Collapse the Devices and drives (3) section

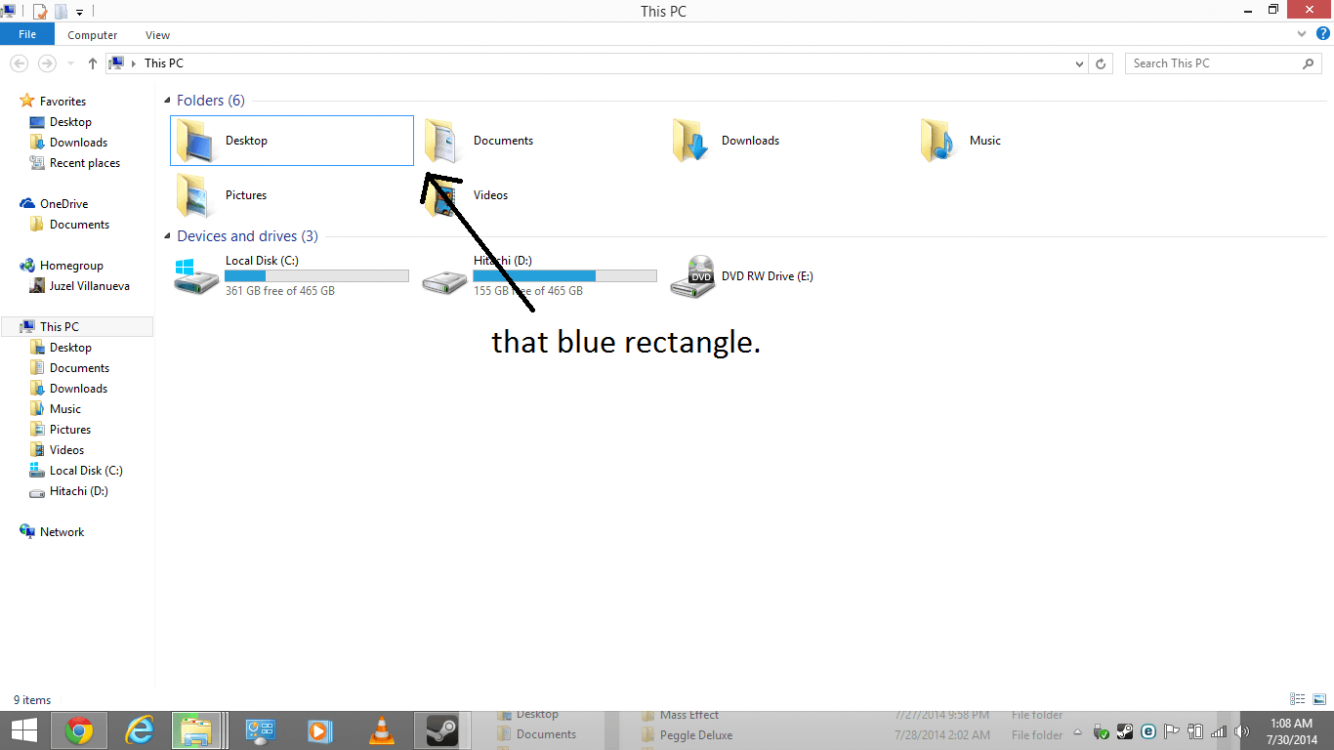click(x=166, y=236)
